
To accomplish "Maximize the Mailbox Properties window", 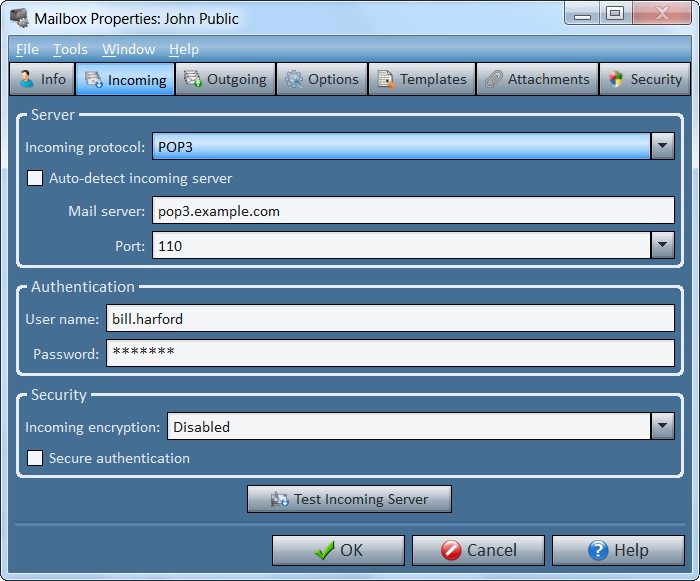I will (x=615, y=13).
